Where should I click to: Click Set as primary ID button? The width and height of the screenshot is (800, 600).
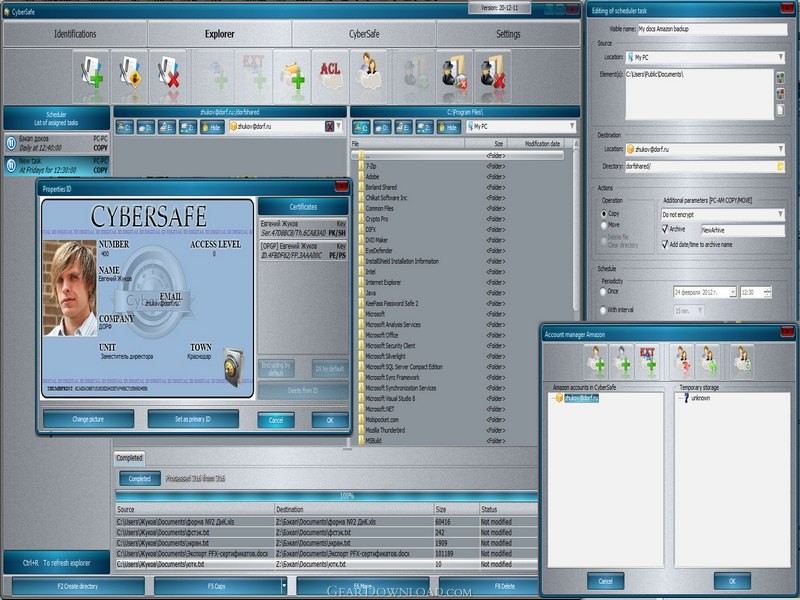[193, 419]
